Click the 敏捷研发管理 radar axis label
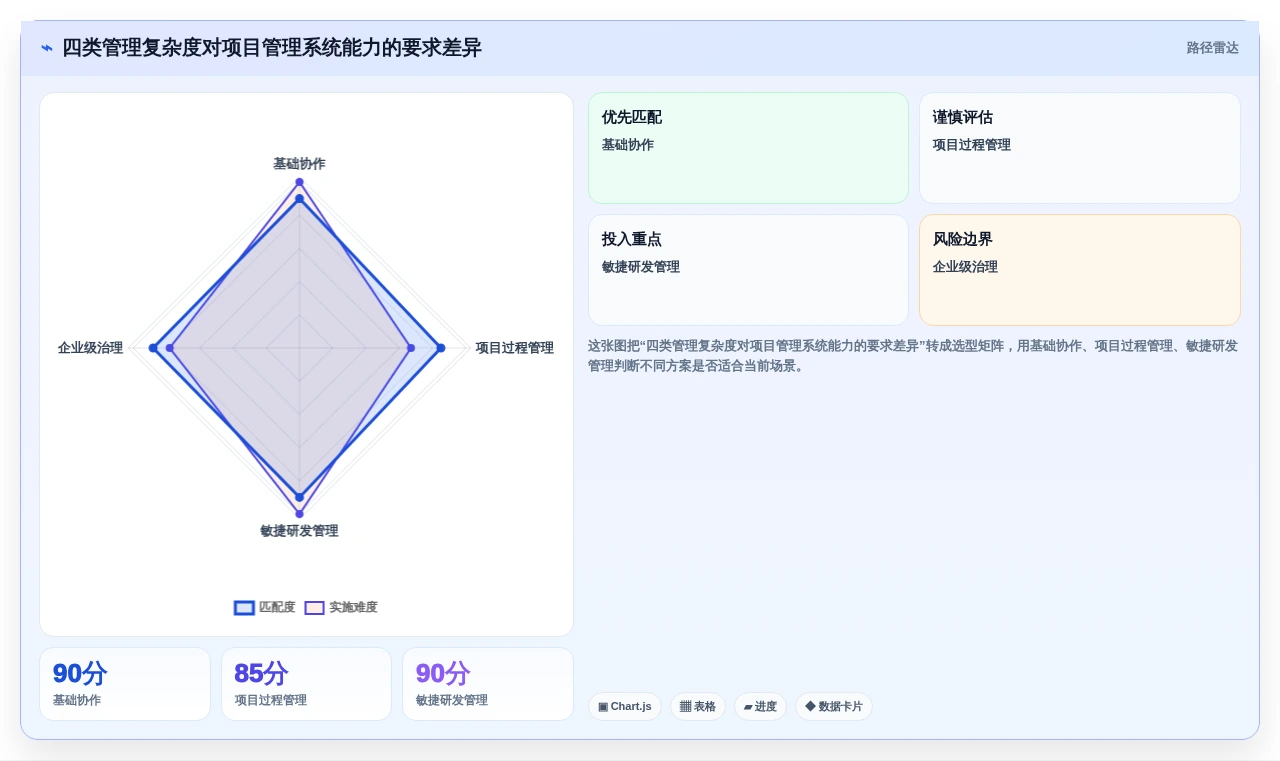The width and height of the screenshot is (1280, 761). point(299,531)
